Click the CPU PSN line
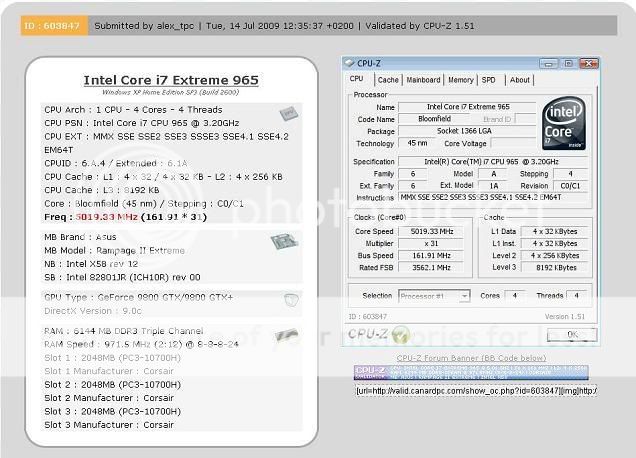Screen dimensions: 636x458 tap(142, 123)
